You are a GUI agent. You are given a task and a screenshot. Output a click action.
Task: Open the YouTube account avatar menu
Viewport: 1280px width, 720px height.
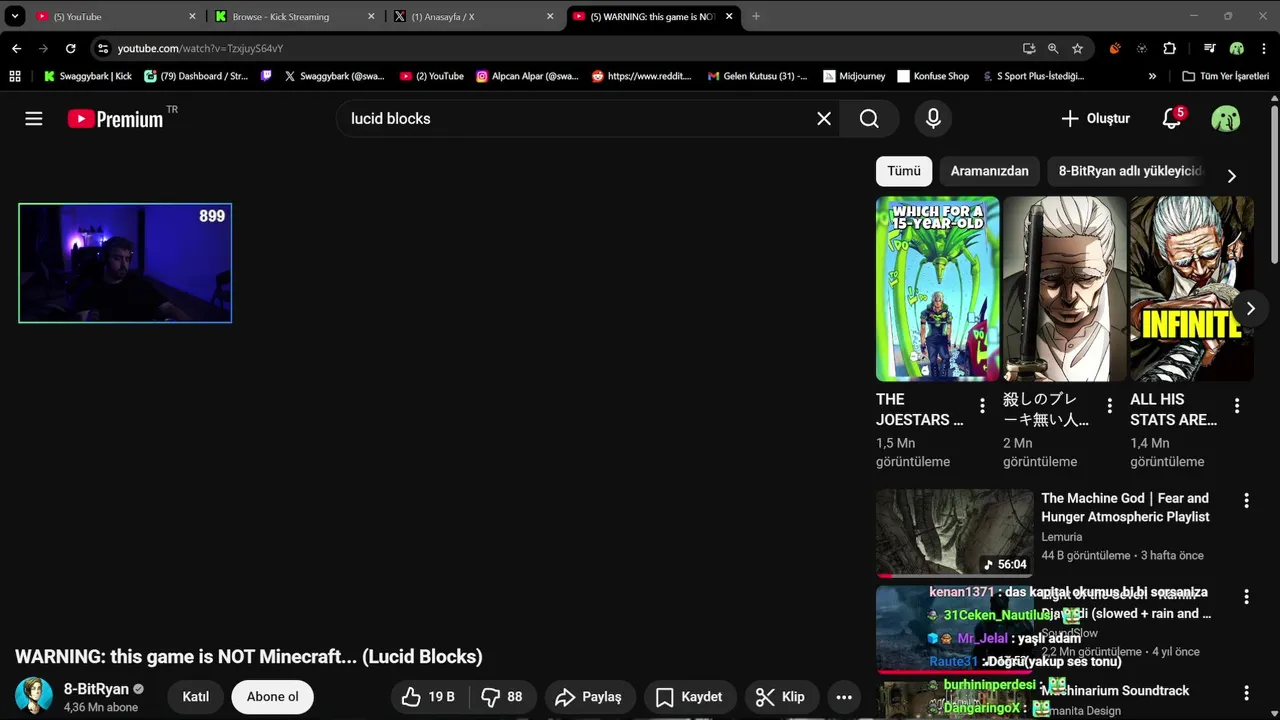(x=1226, y=119)
